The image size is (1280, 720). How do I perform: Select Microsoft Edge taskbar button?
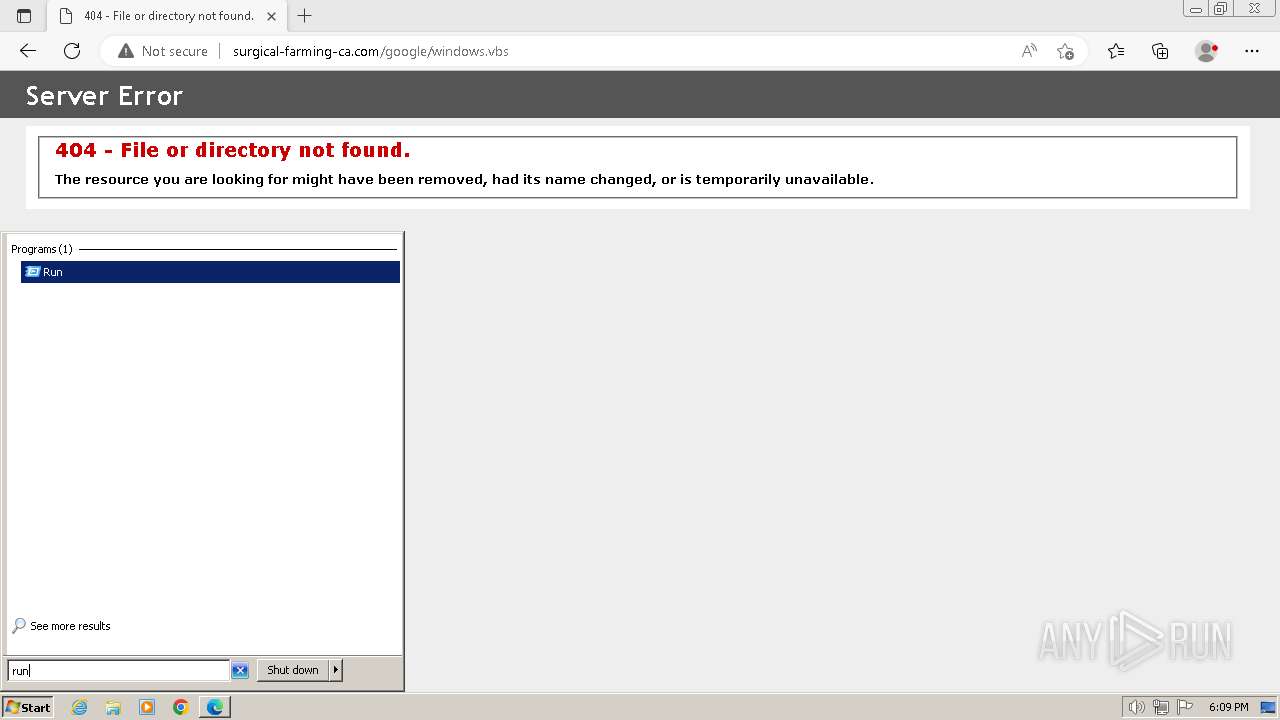click(215, 707)
